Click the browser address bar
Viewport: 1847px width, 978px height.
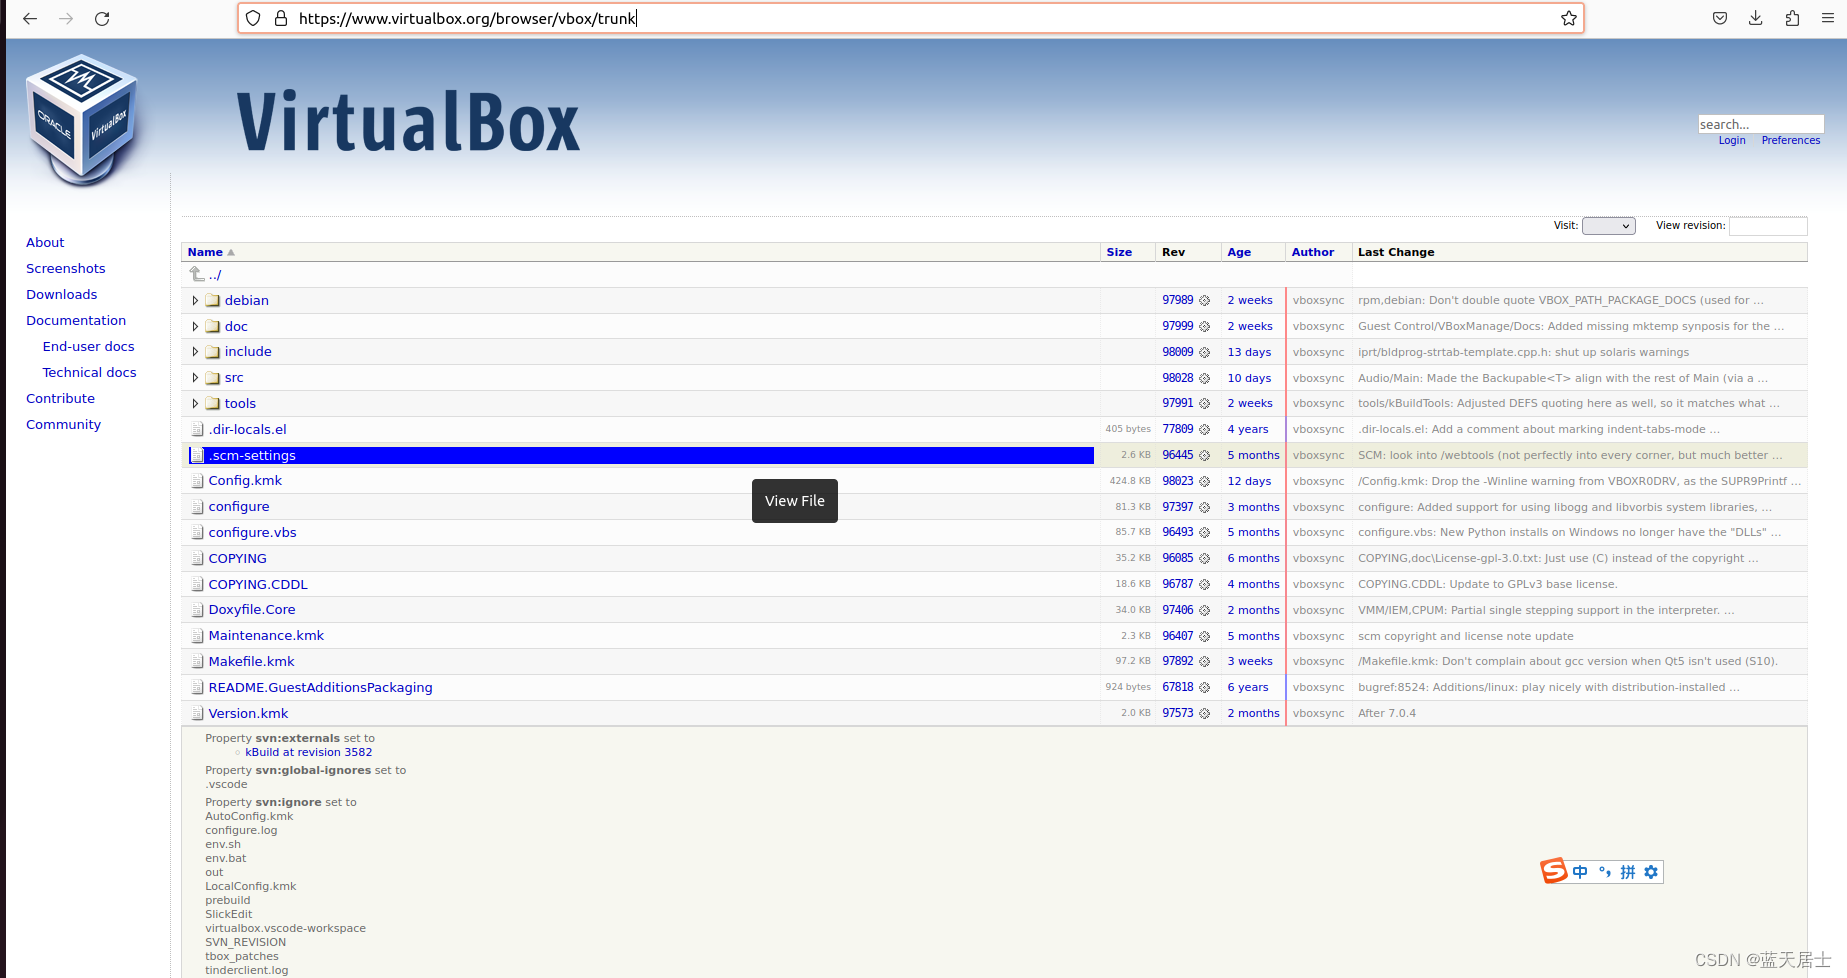coord(910,18)
